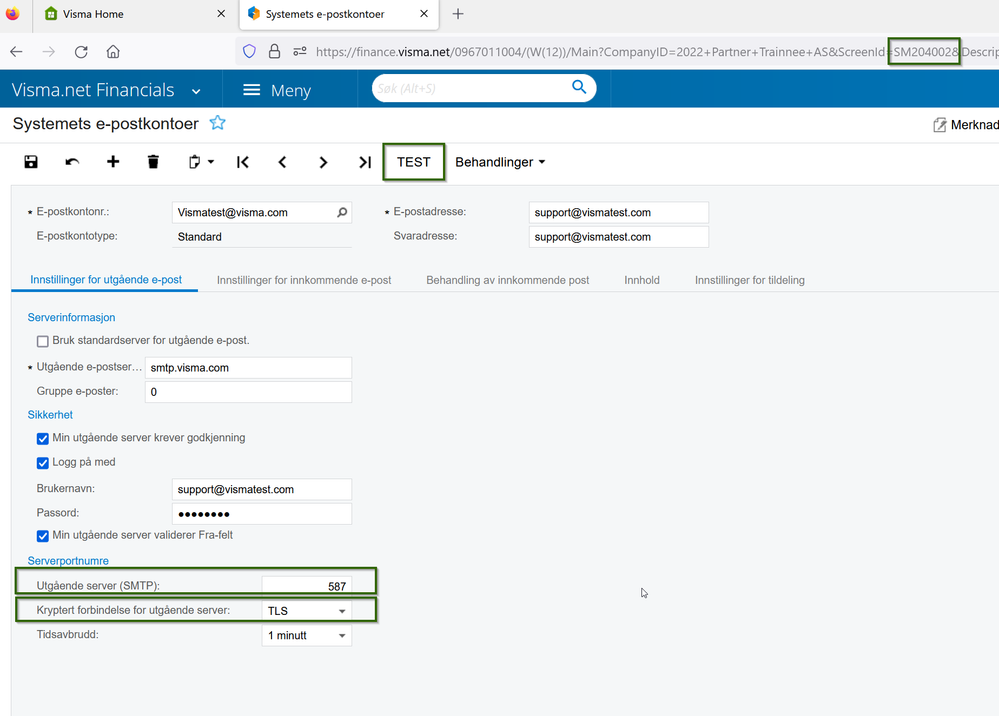999x716 pixels.
Task: Open the Merknad notes icon
Action: click(940, 125)
